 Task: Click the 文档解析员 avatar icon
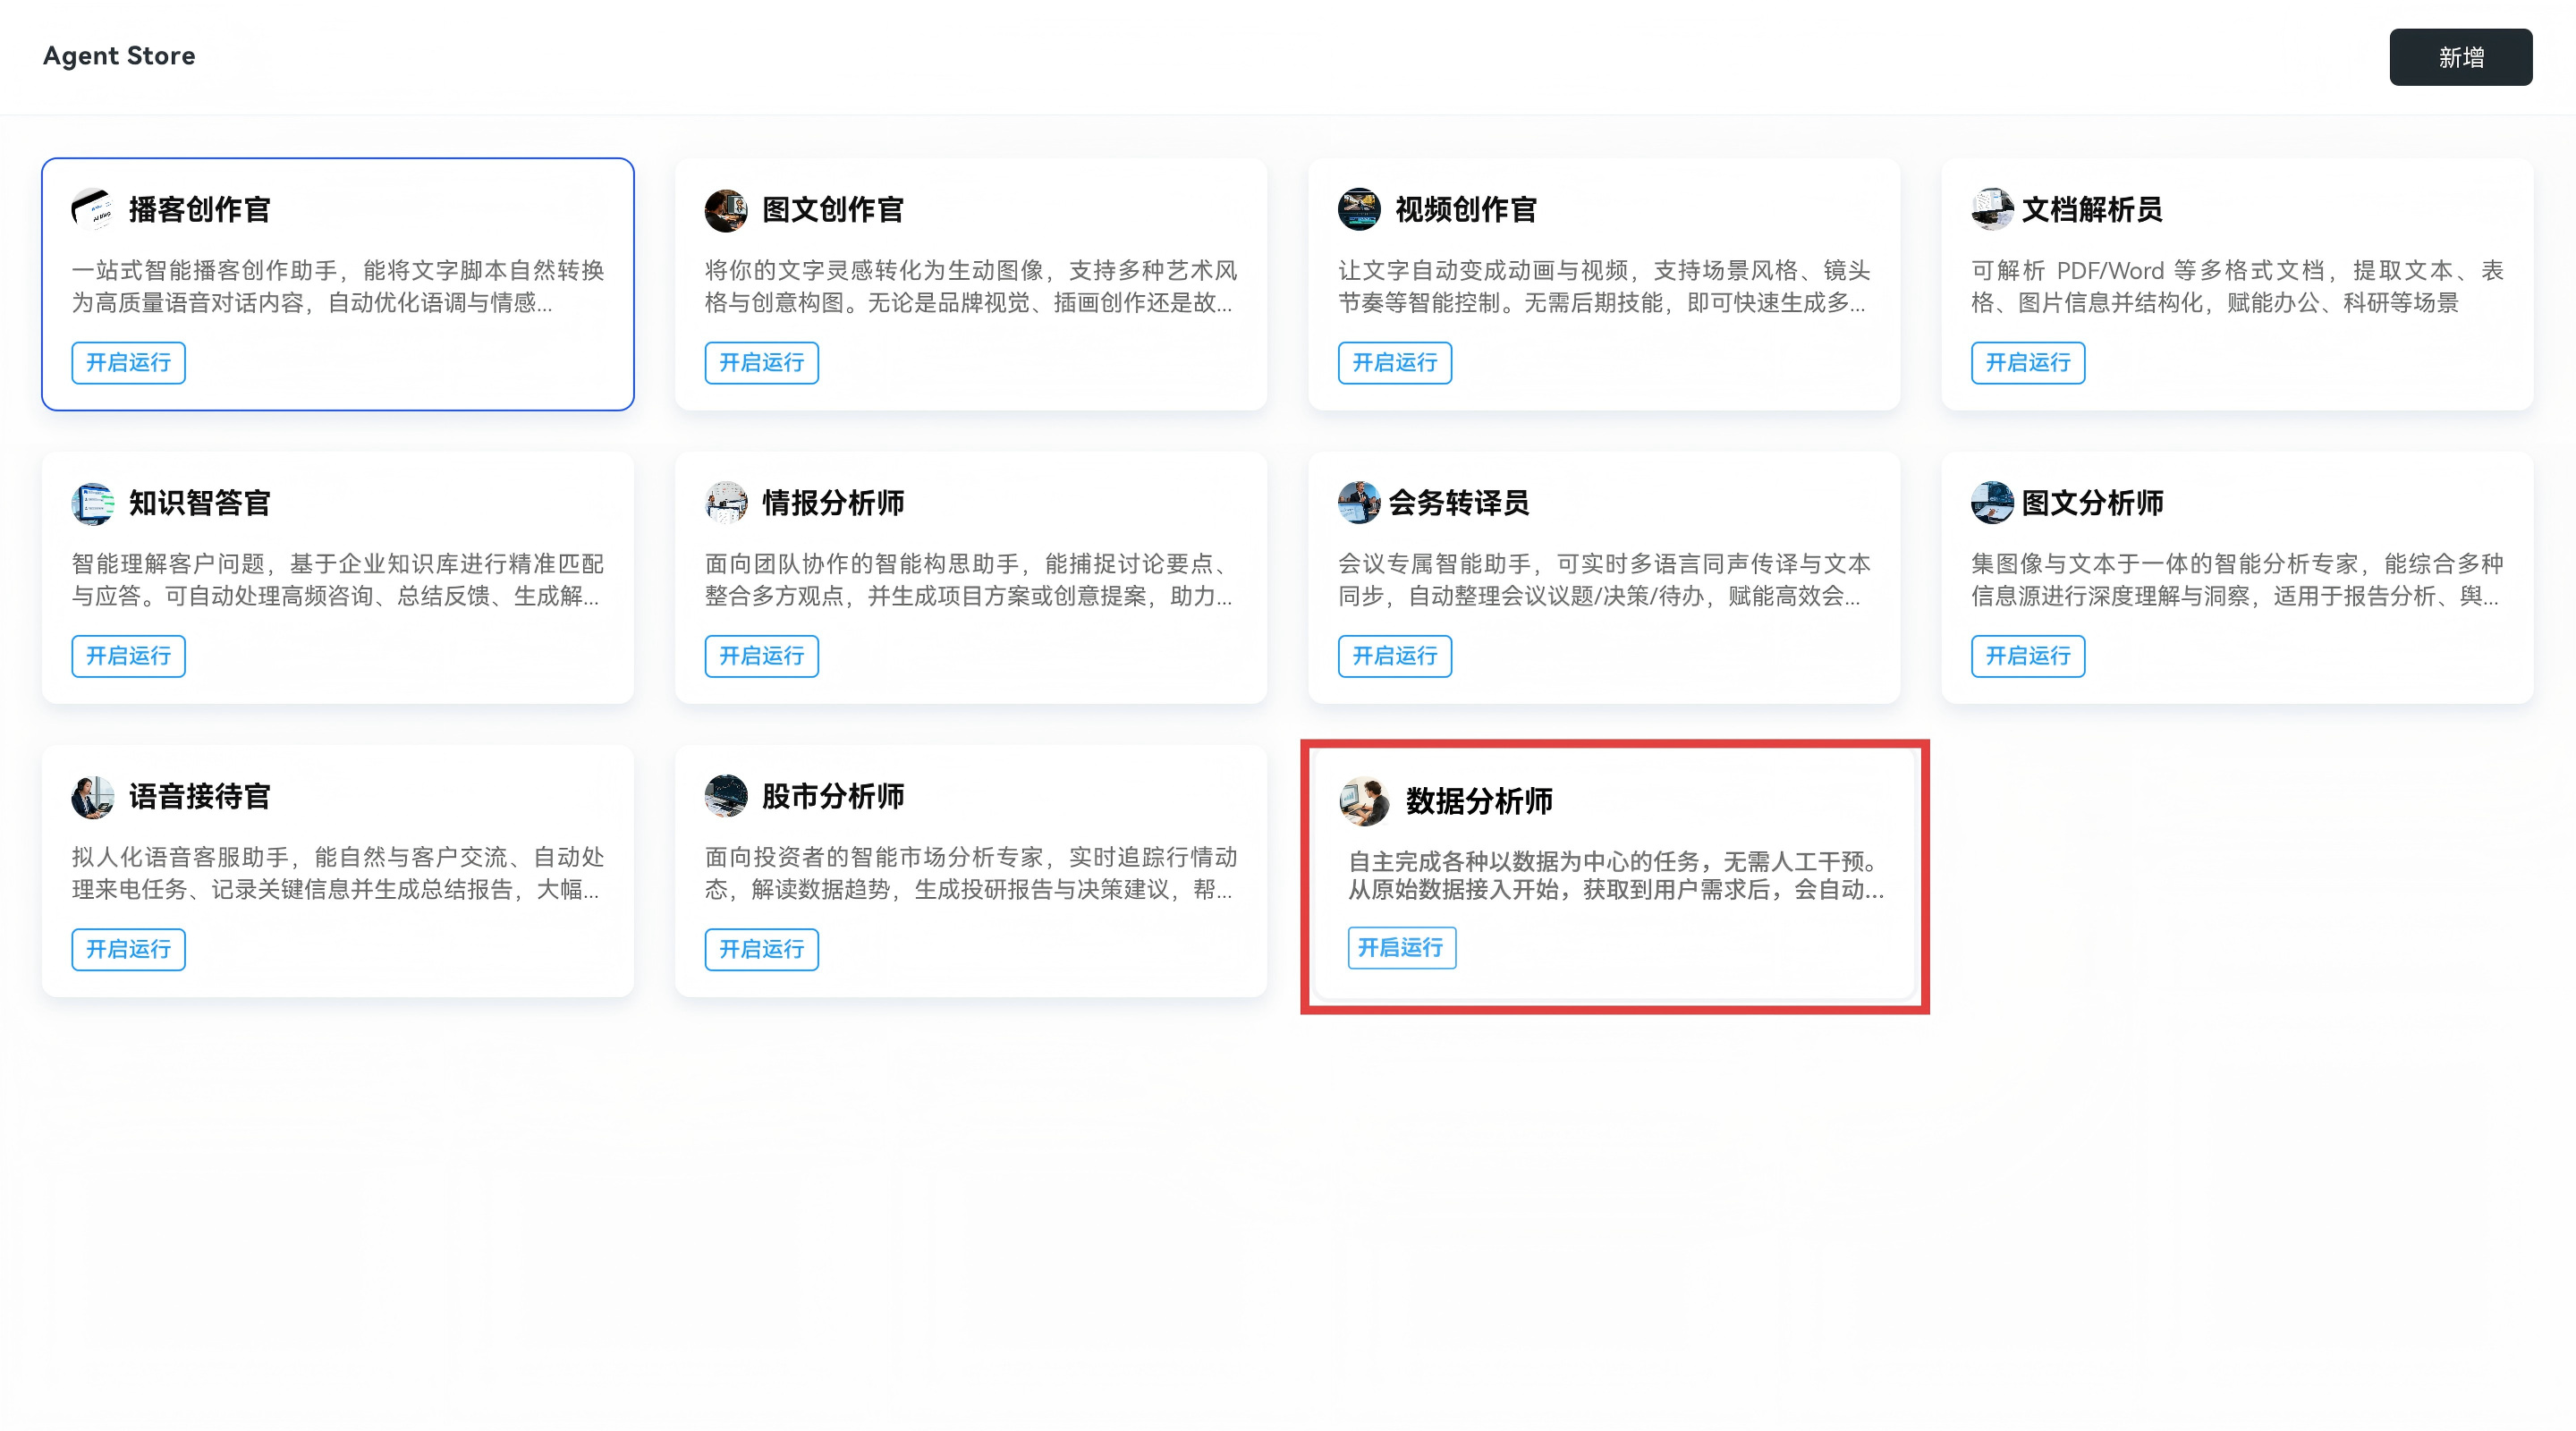(1991, 209)
